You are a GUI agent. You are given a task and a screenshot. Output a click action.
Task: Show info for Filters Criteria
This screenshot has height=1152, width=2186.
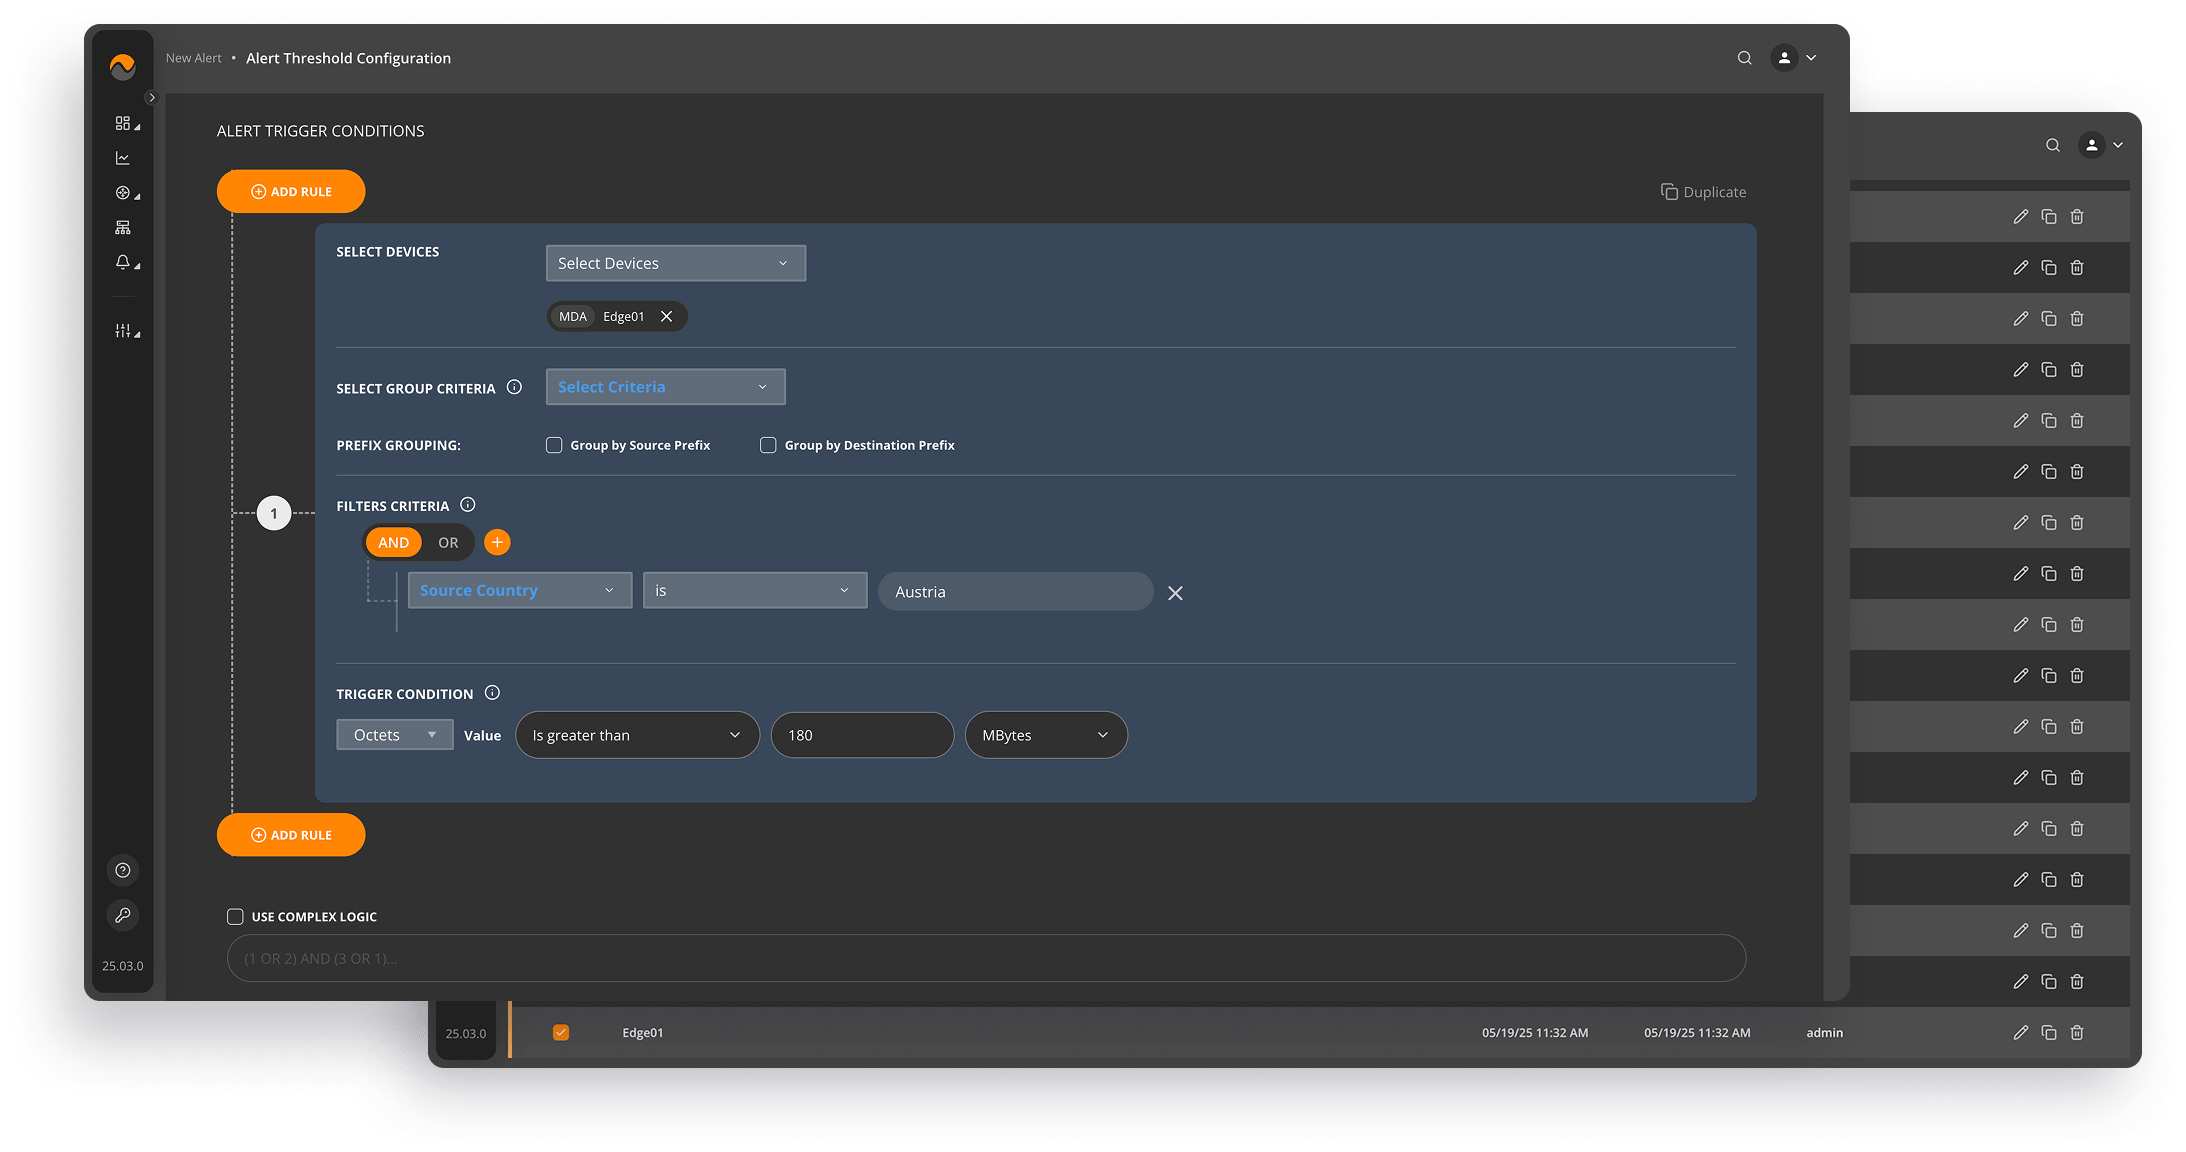[x=467, y=505]
